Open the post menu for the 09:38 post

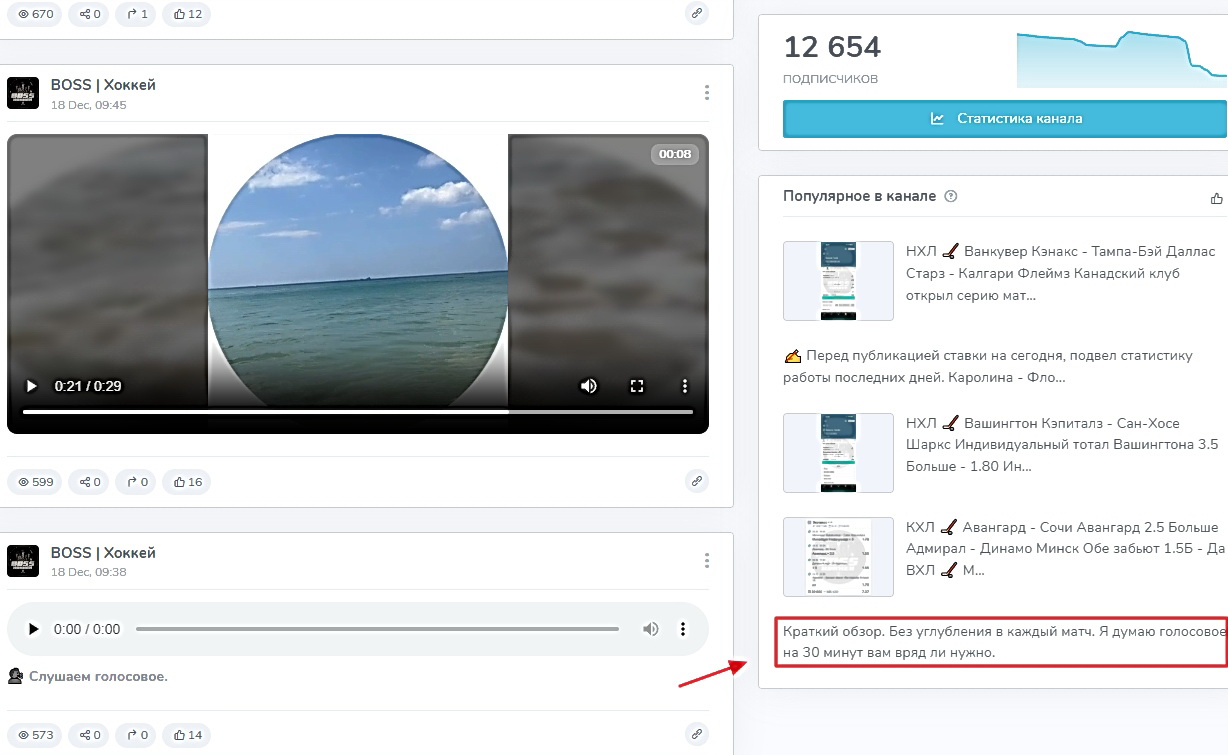706,561
